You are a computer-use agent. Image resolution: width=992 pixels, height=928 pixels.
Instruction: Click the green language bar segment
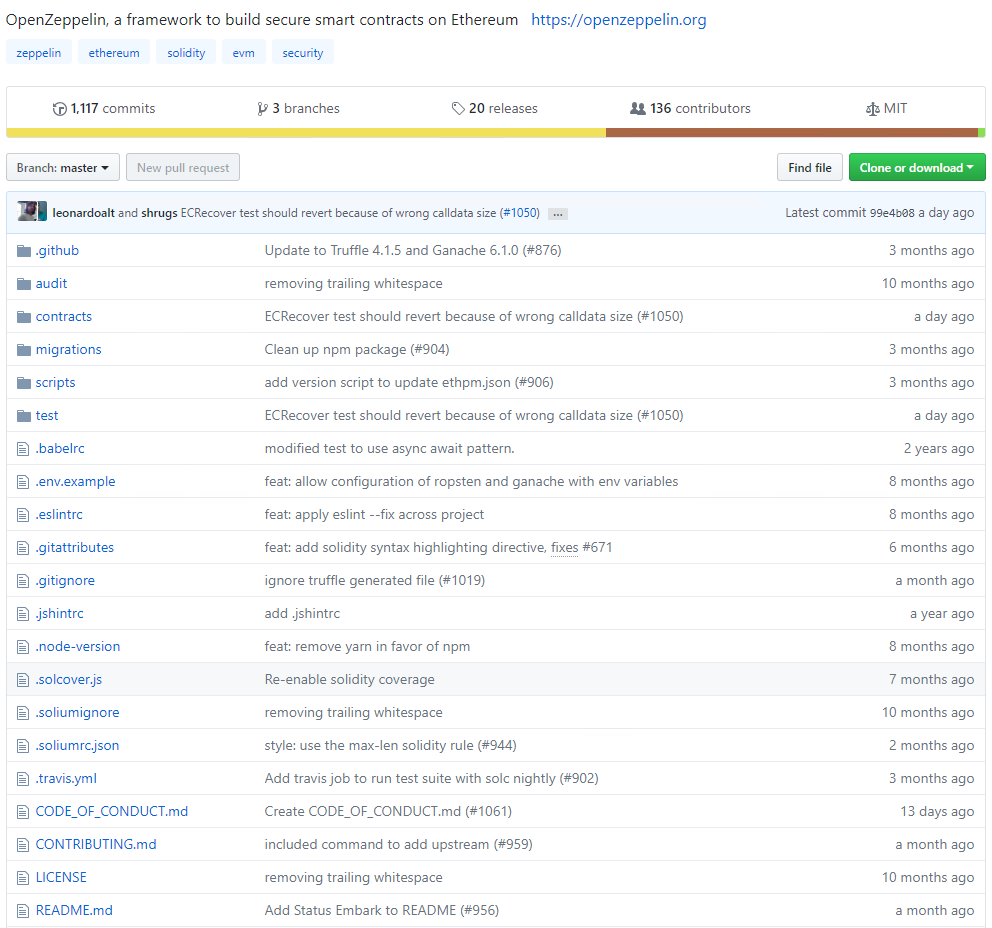(x=982, y=133)
